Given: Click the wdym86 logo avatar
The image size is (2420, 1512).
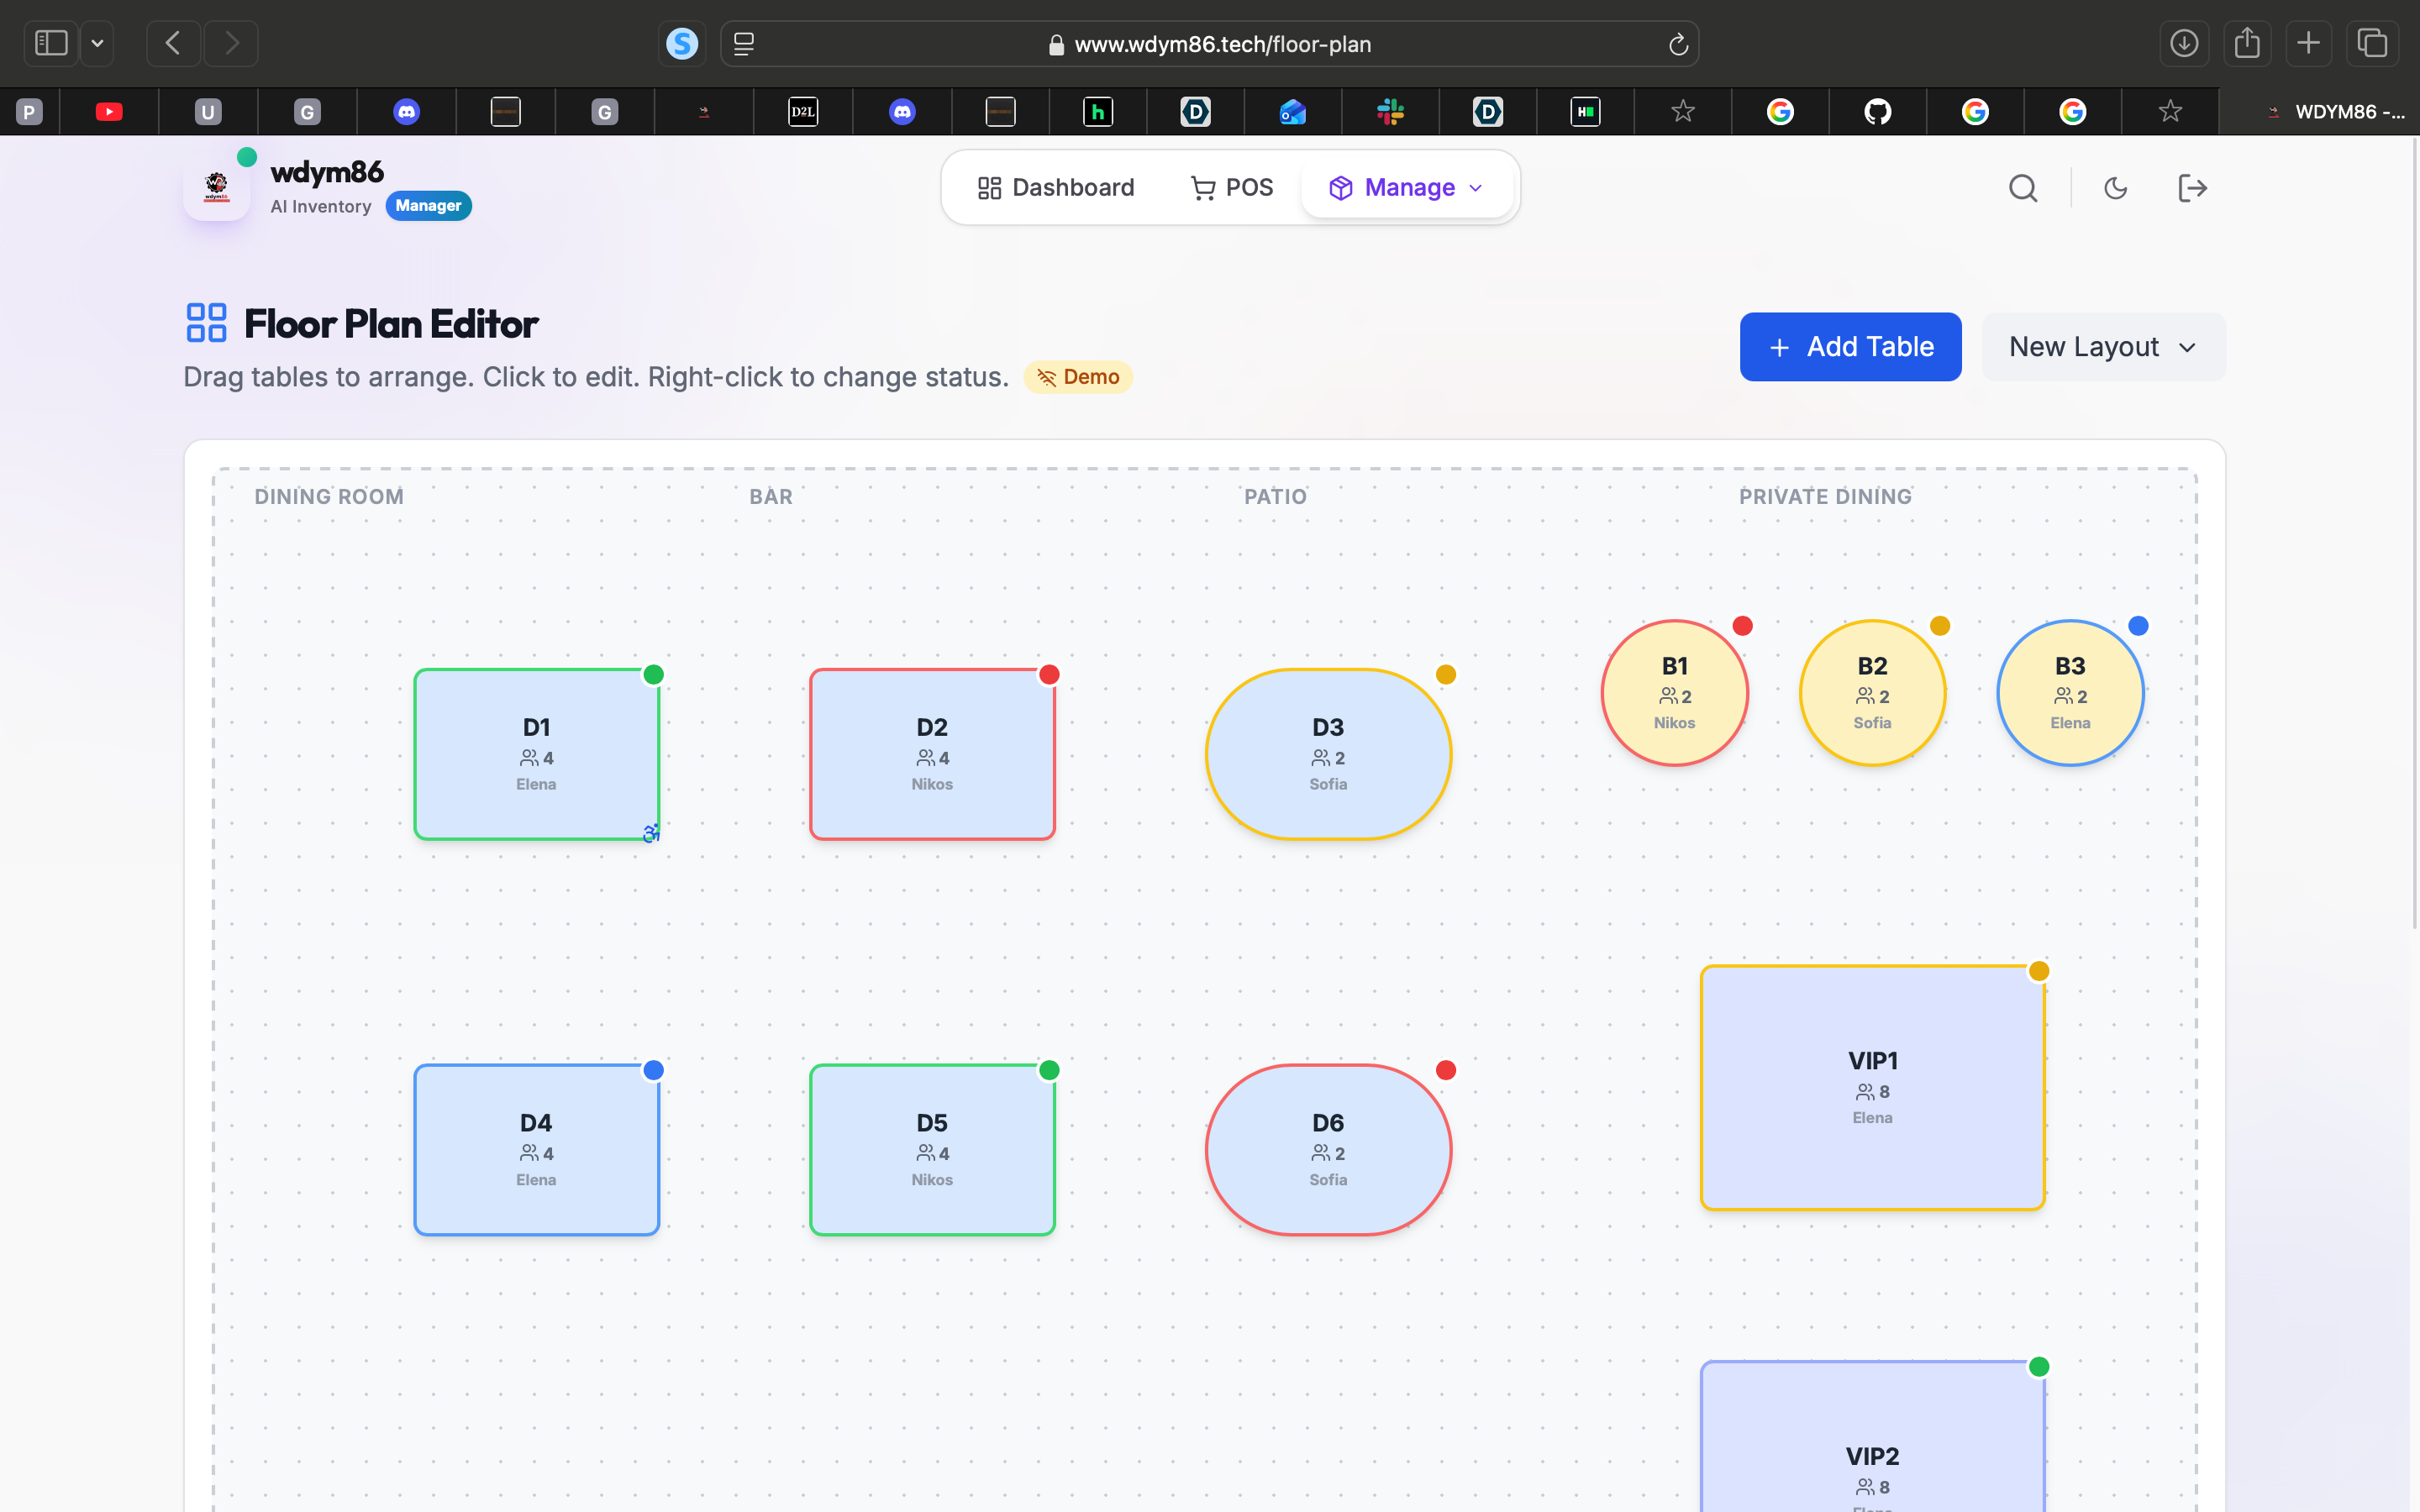Looking at the screenshot, I should click(x=216, y=187).
